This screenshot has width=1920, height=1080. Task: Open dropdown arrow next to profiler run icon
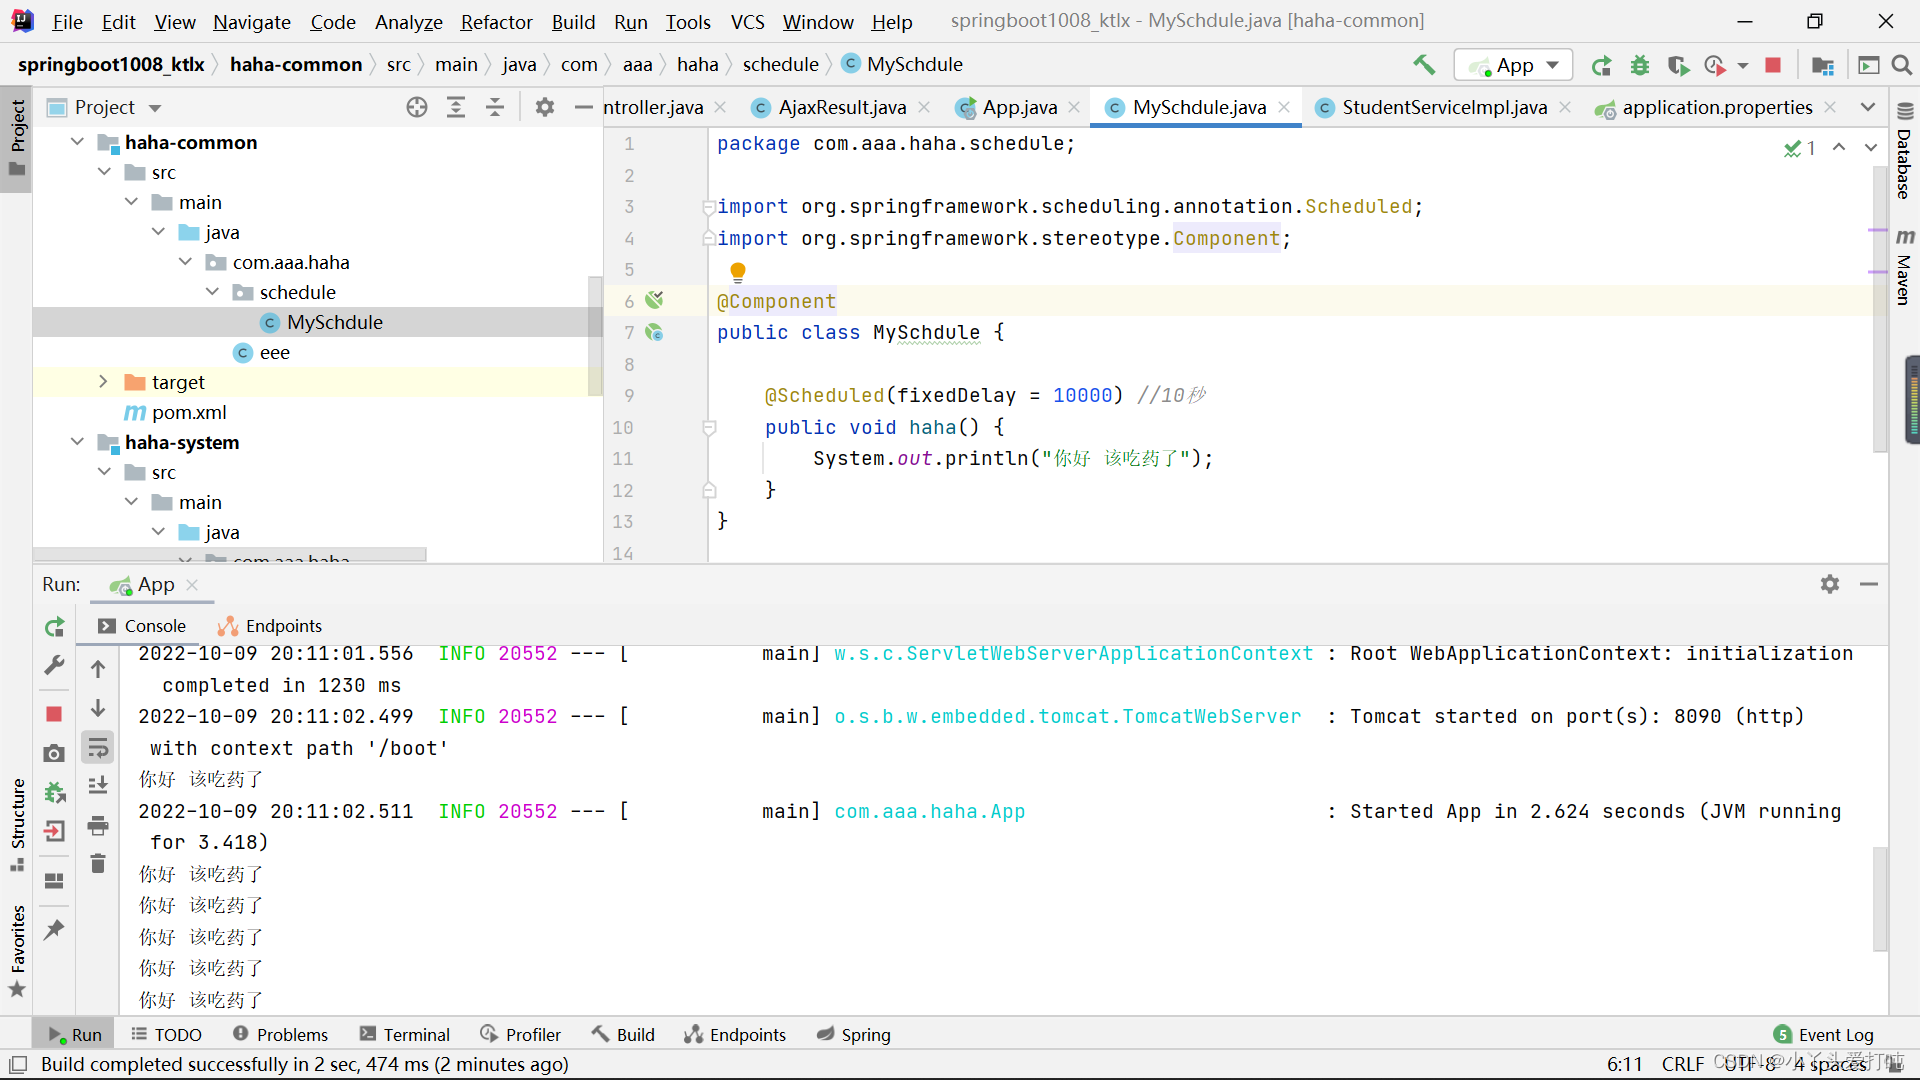click(x=1743, y=66)
